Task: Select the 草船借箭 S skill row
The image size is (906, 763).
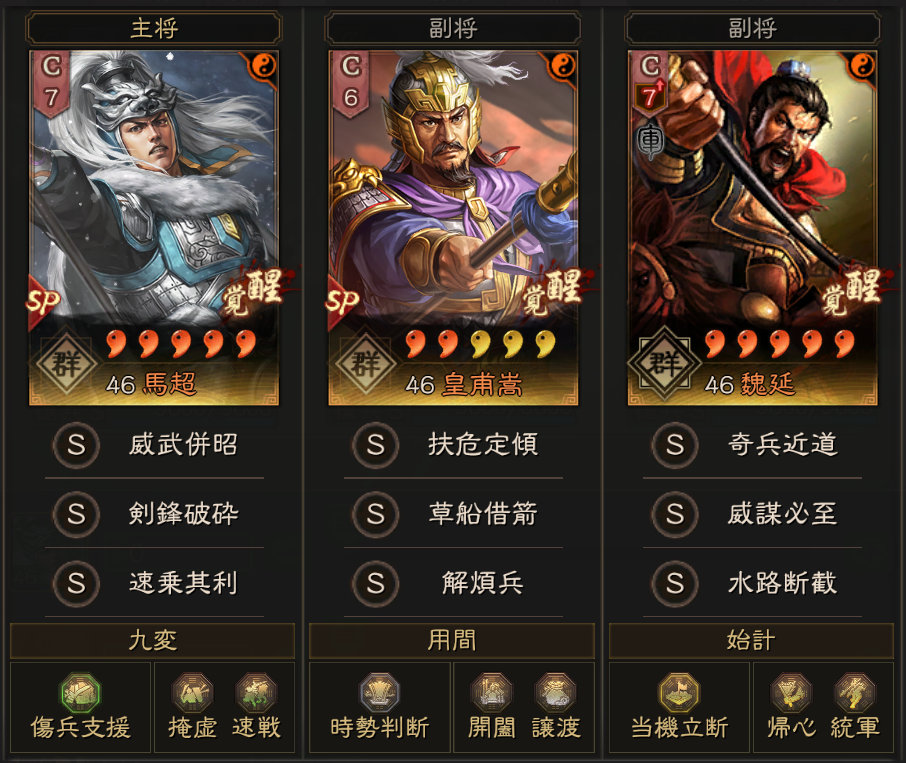Action: pyautogui.click(x=453, y=513)
